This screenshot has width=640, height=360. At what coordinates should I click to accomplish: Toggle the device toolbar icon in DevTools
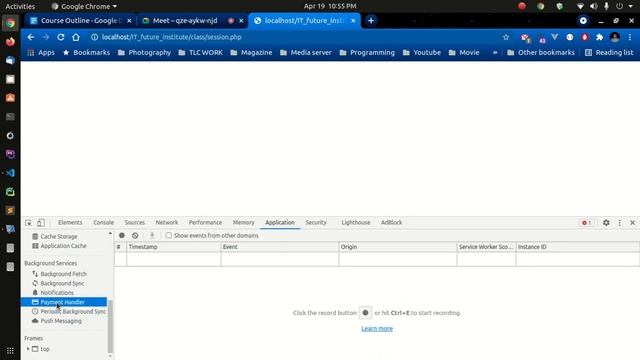41,223
